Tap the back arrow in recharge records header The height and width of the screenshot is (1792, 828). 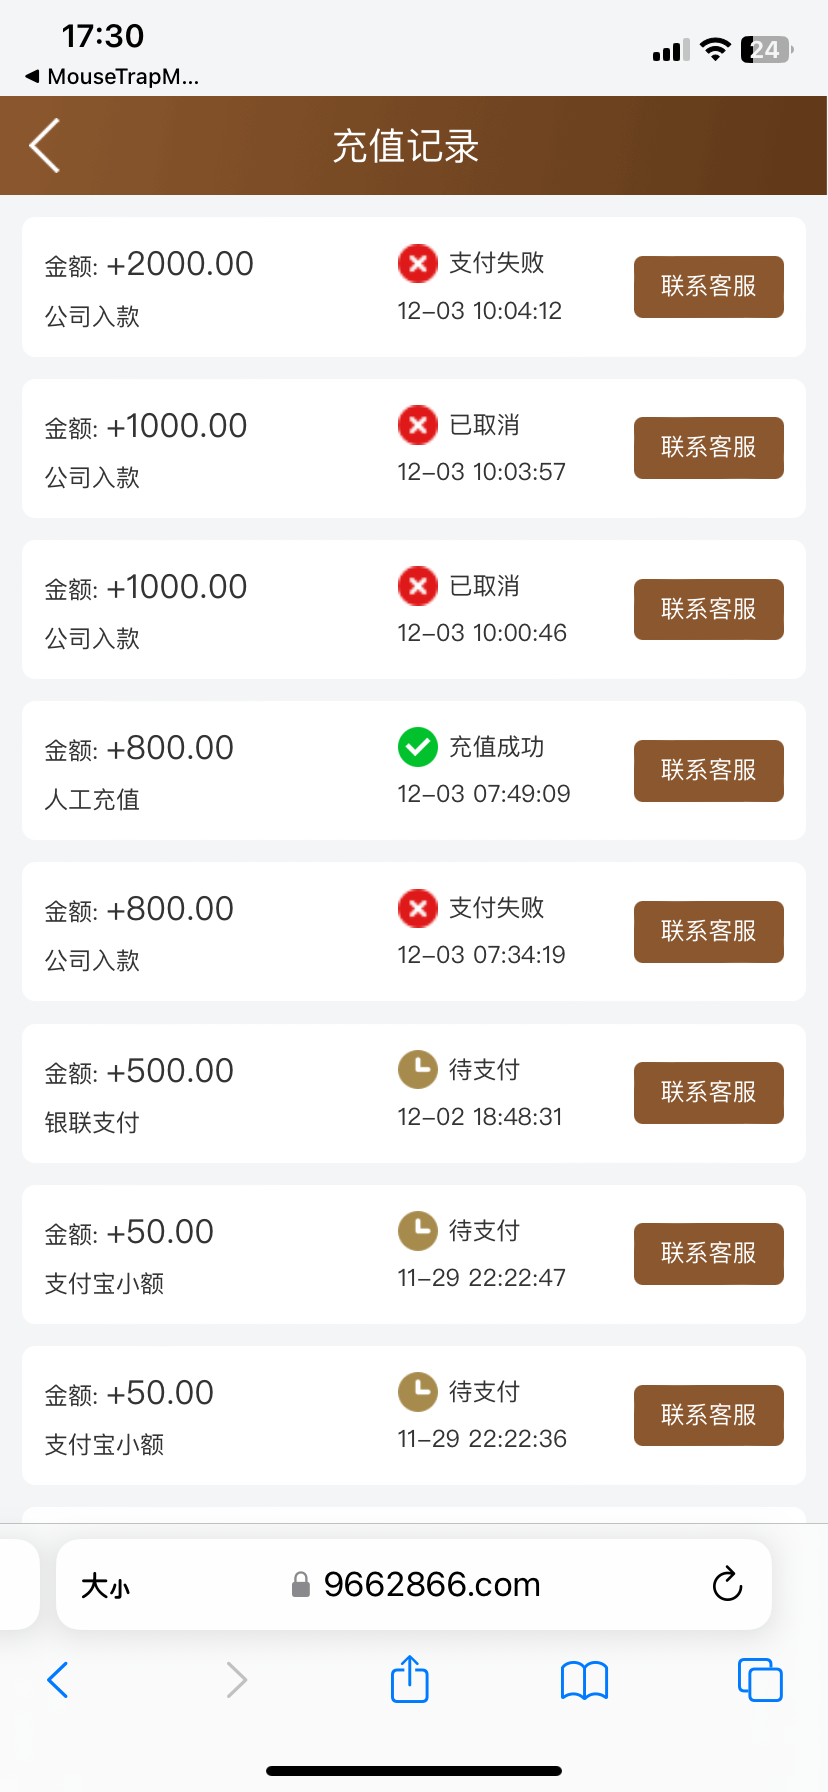[x=45, y=146]
